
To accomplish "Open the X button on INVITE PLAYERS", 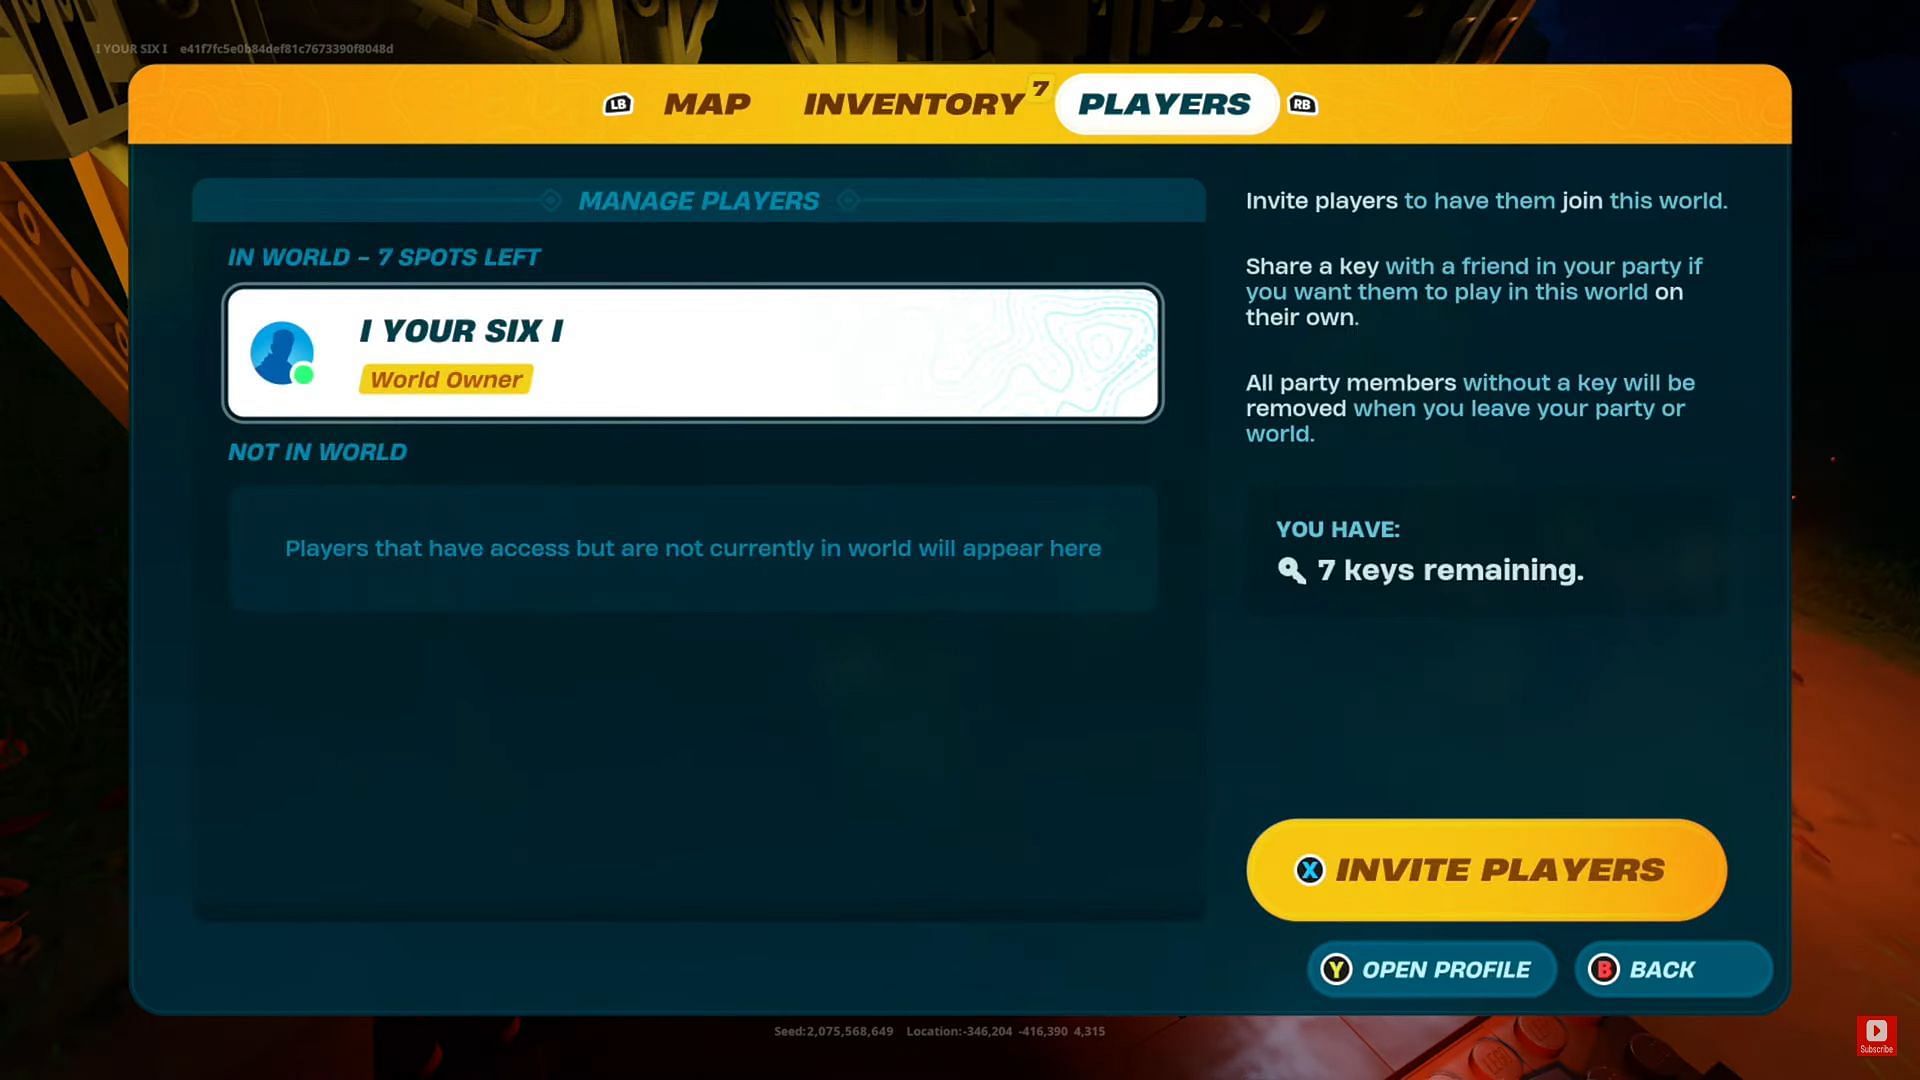I will 1309,870.
